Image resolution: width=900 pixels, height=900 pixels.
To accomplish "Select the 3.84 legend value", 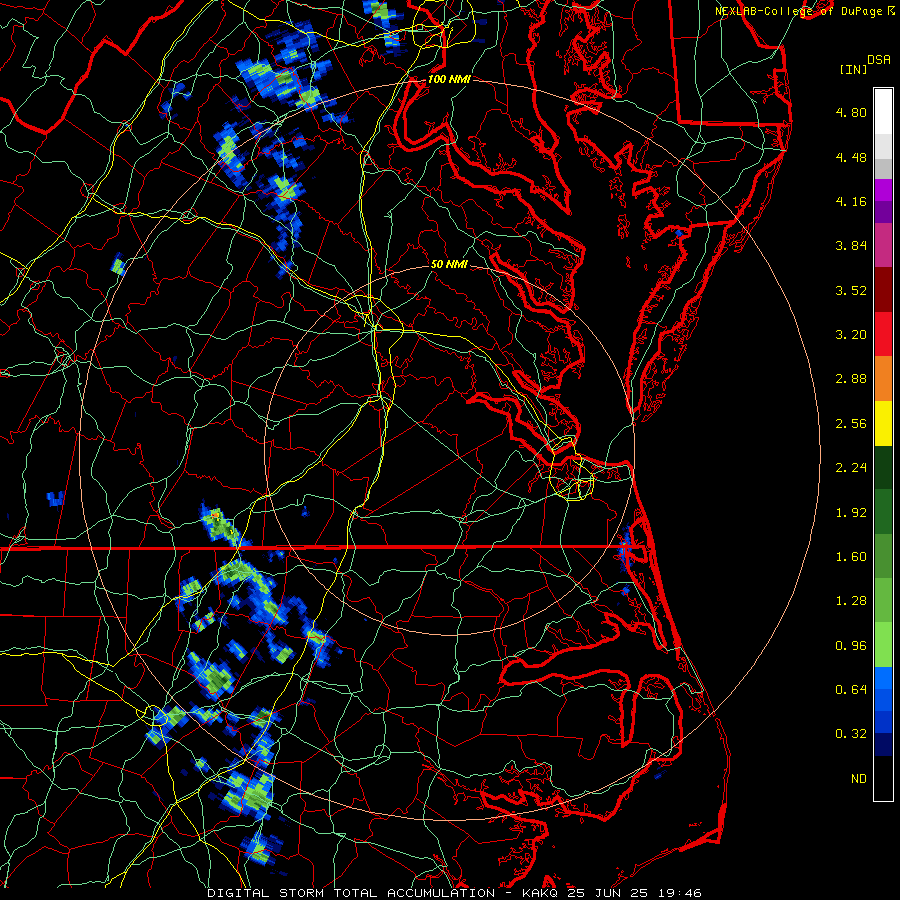I will coord(851,246).
